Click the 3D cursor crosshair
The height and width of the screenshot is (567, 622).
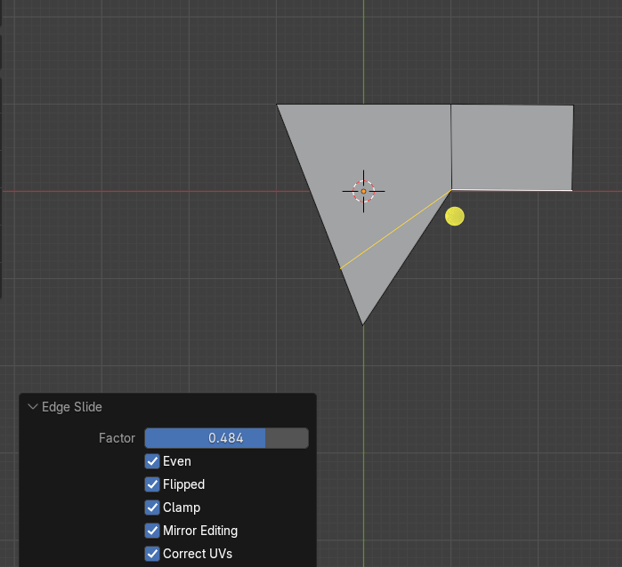click(363, 191)
